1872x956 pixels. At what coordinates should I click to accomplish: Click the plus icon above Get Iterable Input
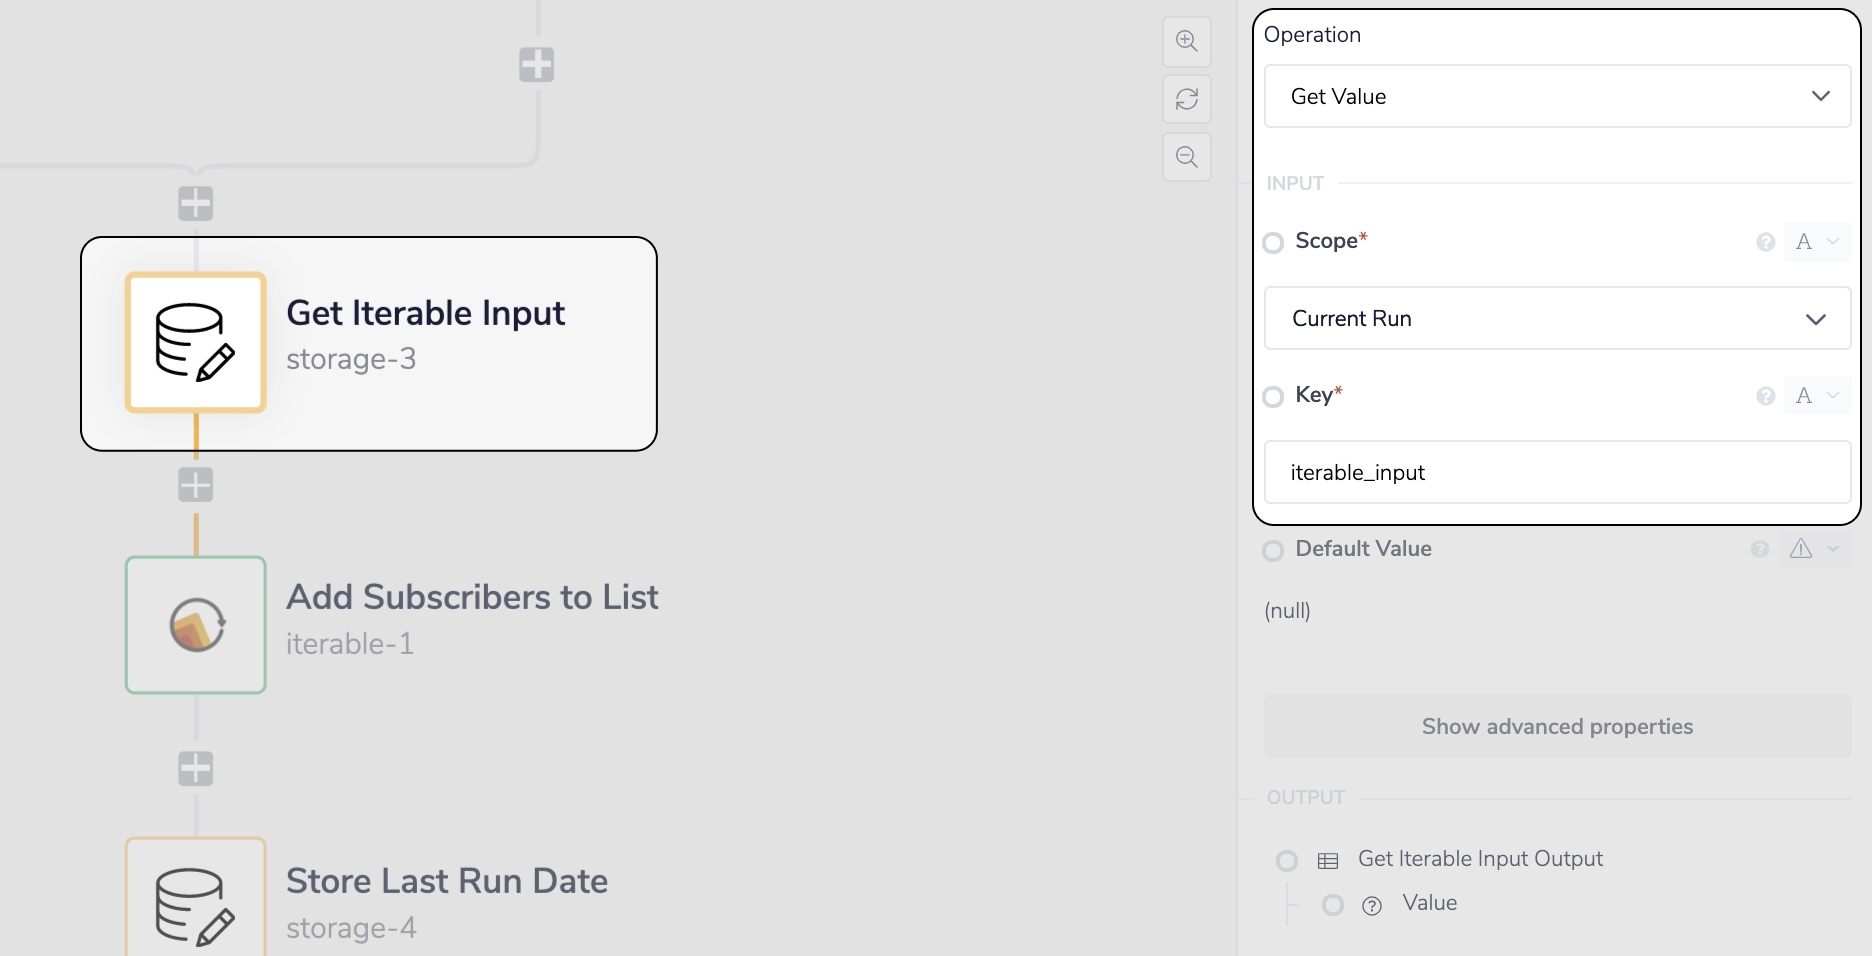click(195, 203)
